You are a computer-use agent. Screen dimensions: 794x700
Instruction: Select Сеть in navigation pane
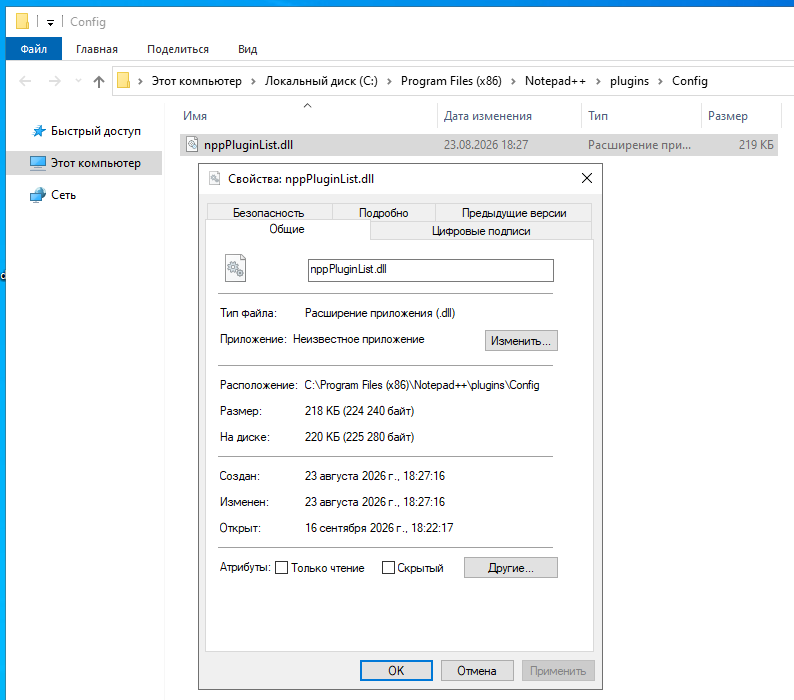63,195
